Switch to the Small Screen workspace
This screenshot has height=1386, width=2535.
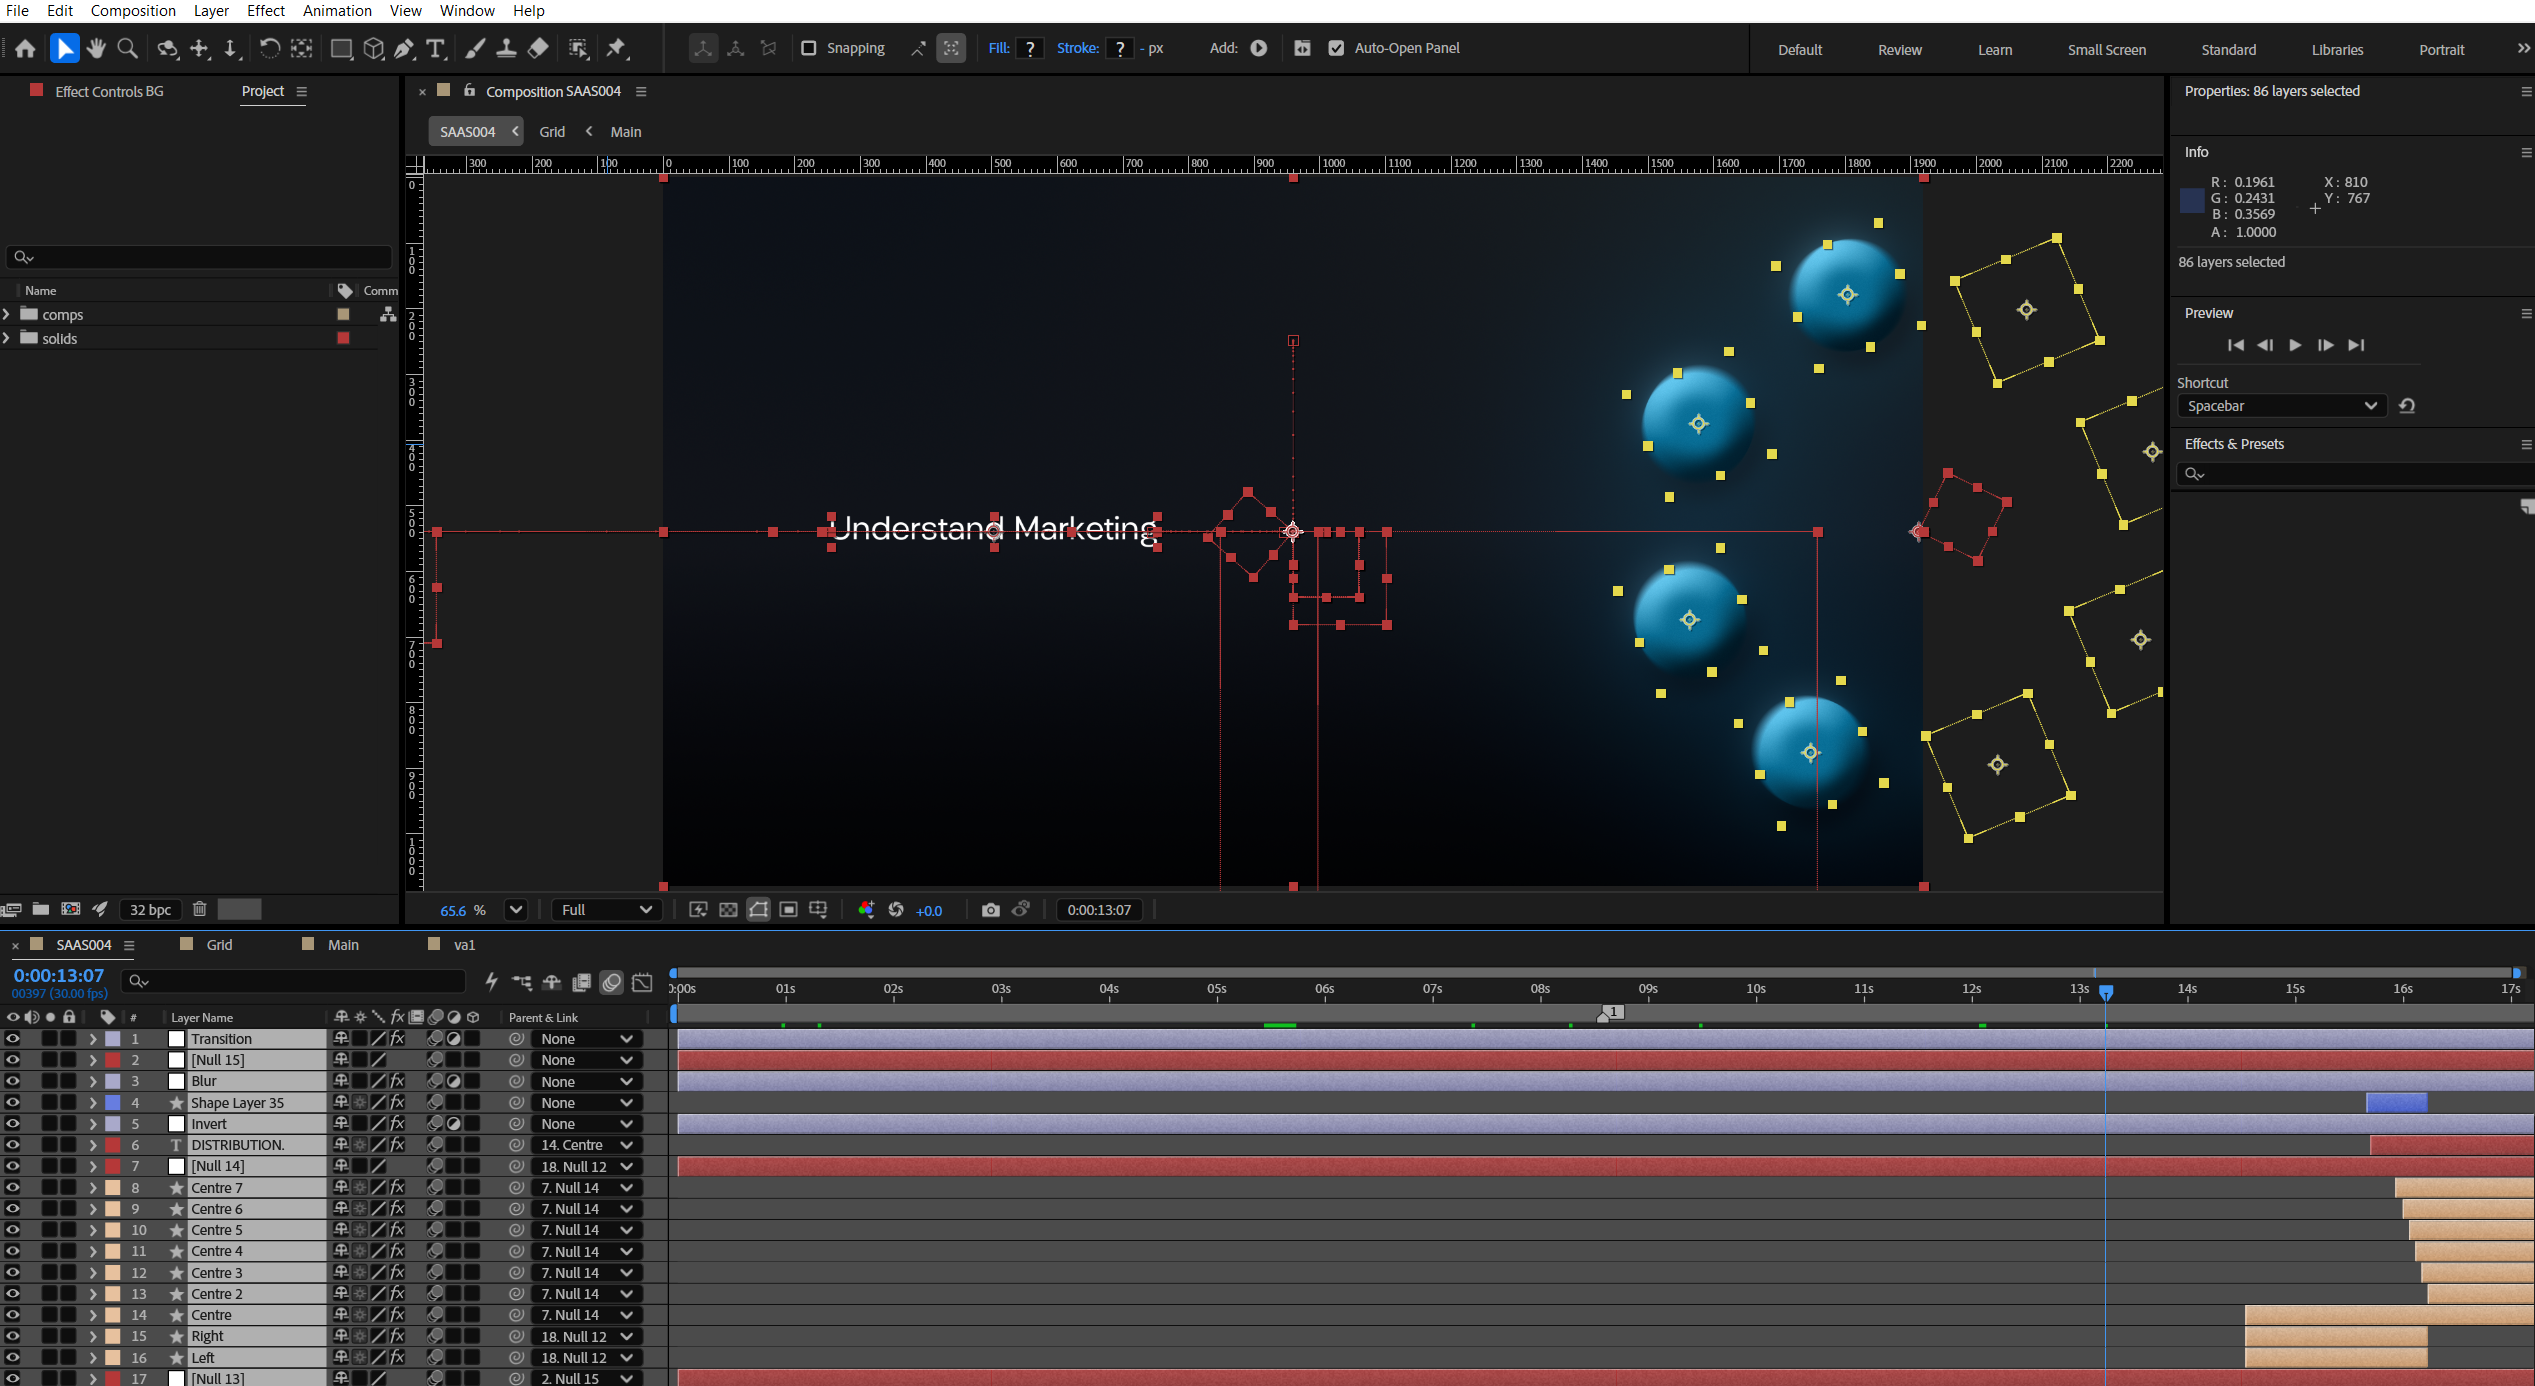point(2106,50)
